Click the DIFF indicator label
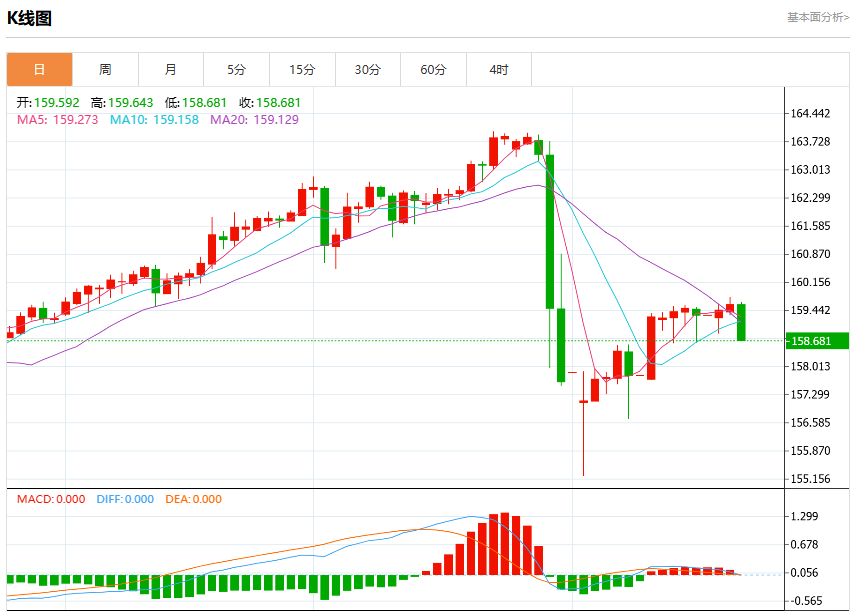This screenshot has width=856, height=611. tap(125, 499)
